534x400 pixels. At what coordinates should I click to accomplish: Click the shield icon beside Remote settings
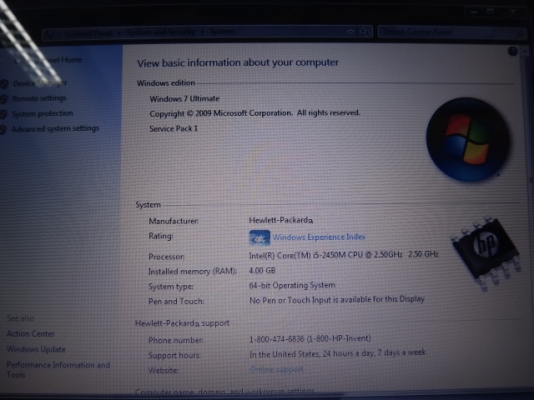(x=4, y=99)
